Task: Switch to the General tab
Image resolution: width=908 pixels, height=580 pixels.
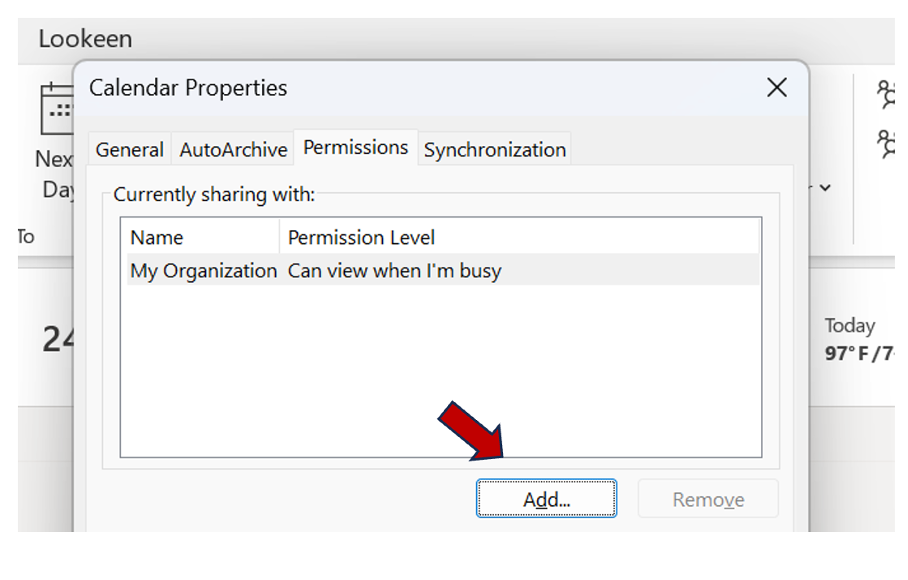Action: [129, 150]
